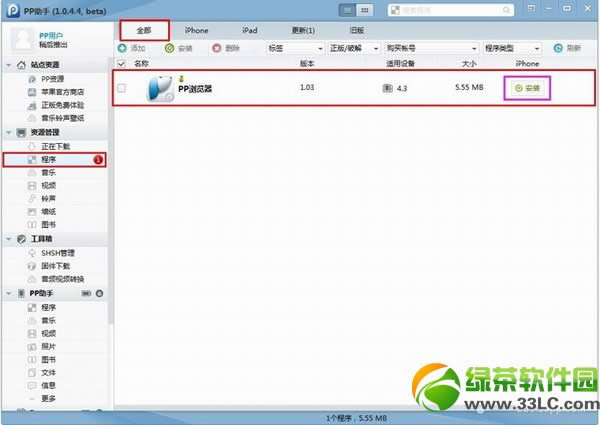Image resolution: width=600 pixels, height=425 pixels.
Task: Expand the 程序类型 dropdown
Action: [x=512, y=48]
